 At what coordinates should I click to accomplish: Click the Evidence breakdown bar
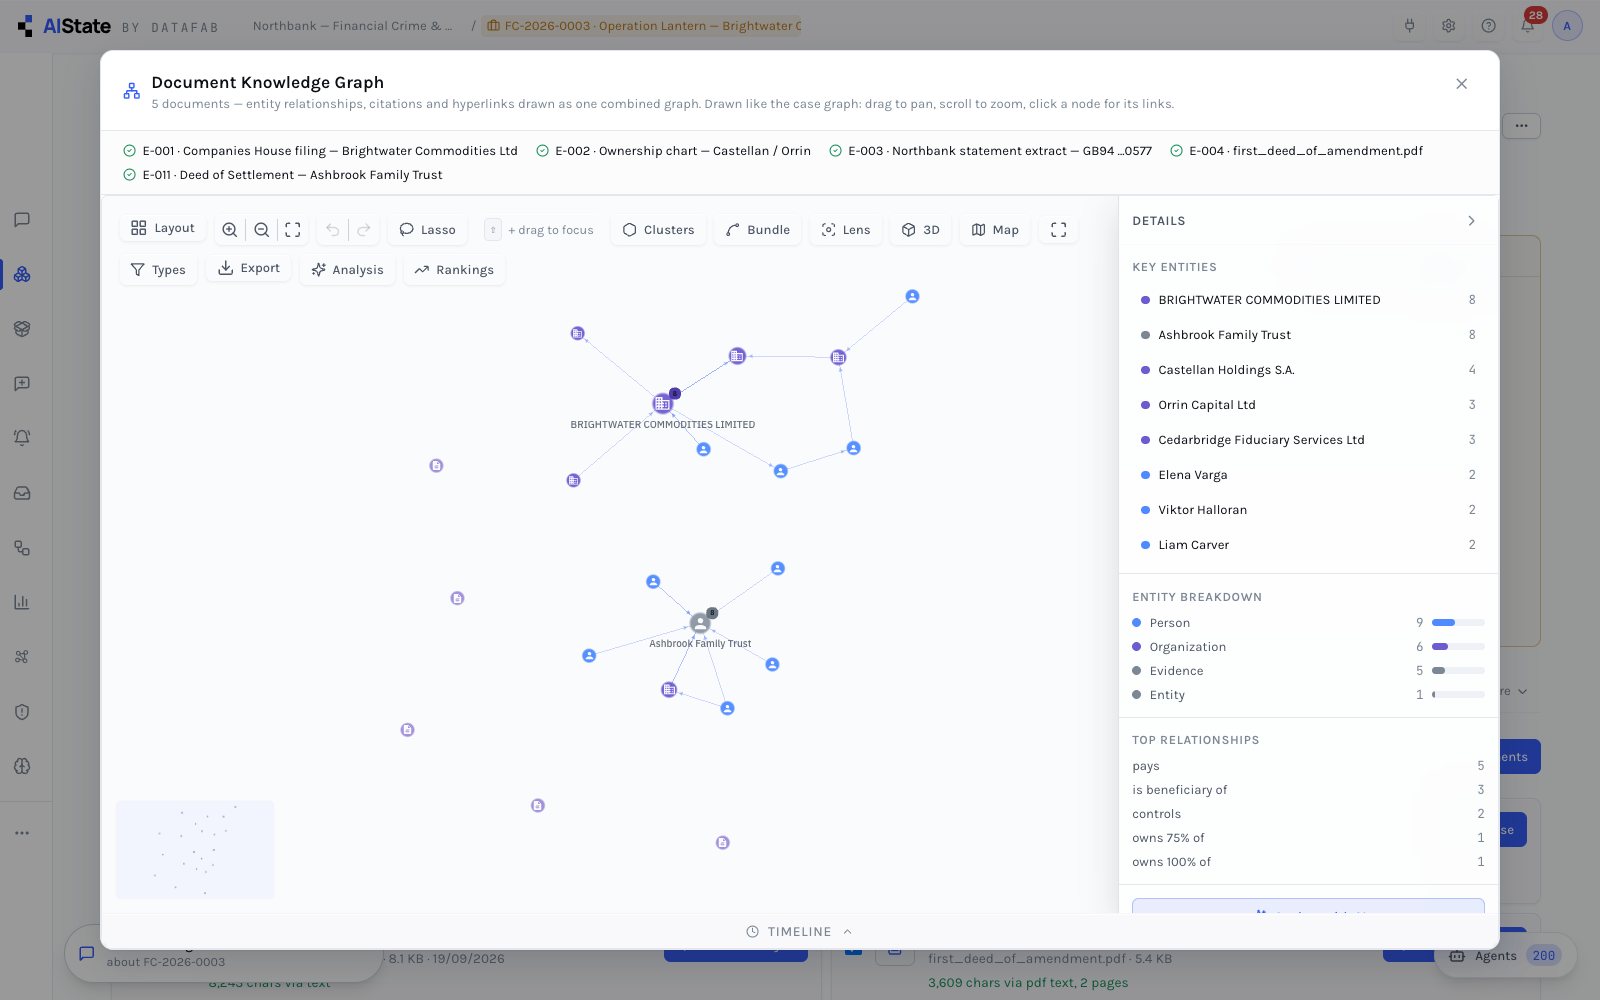pyautogui.click(x=1458, y=671)
